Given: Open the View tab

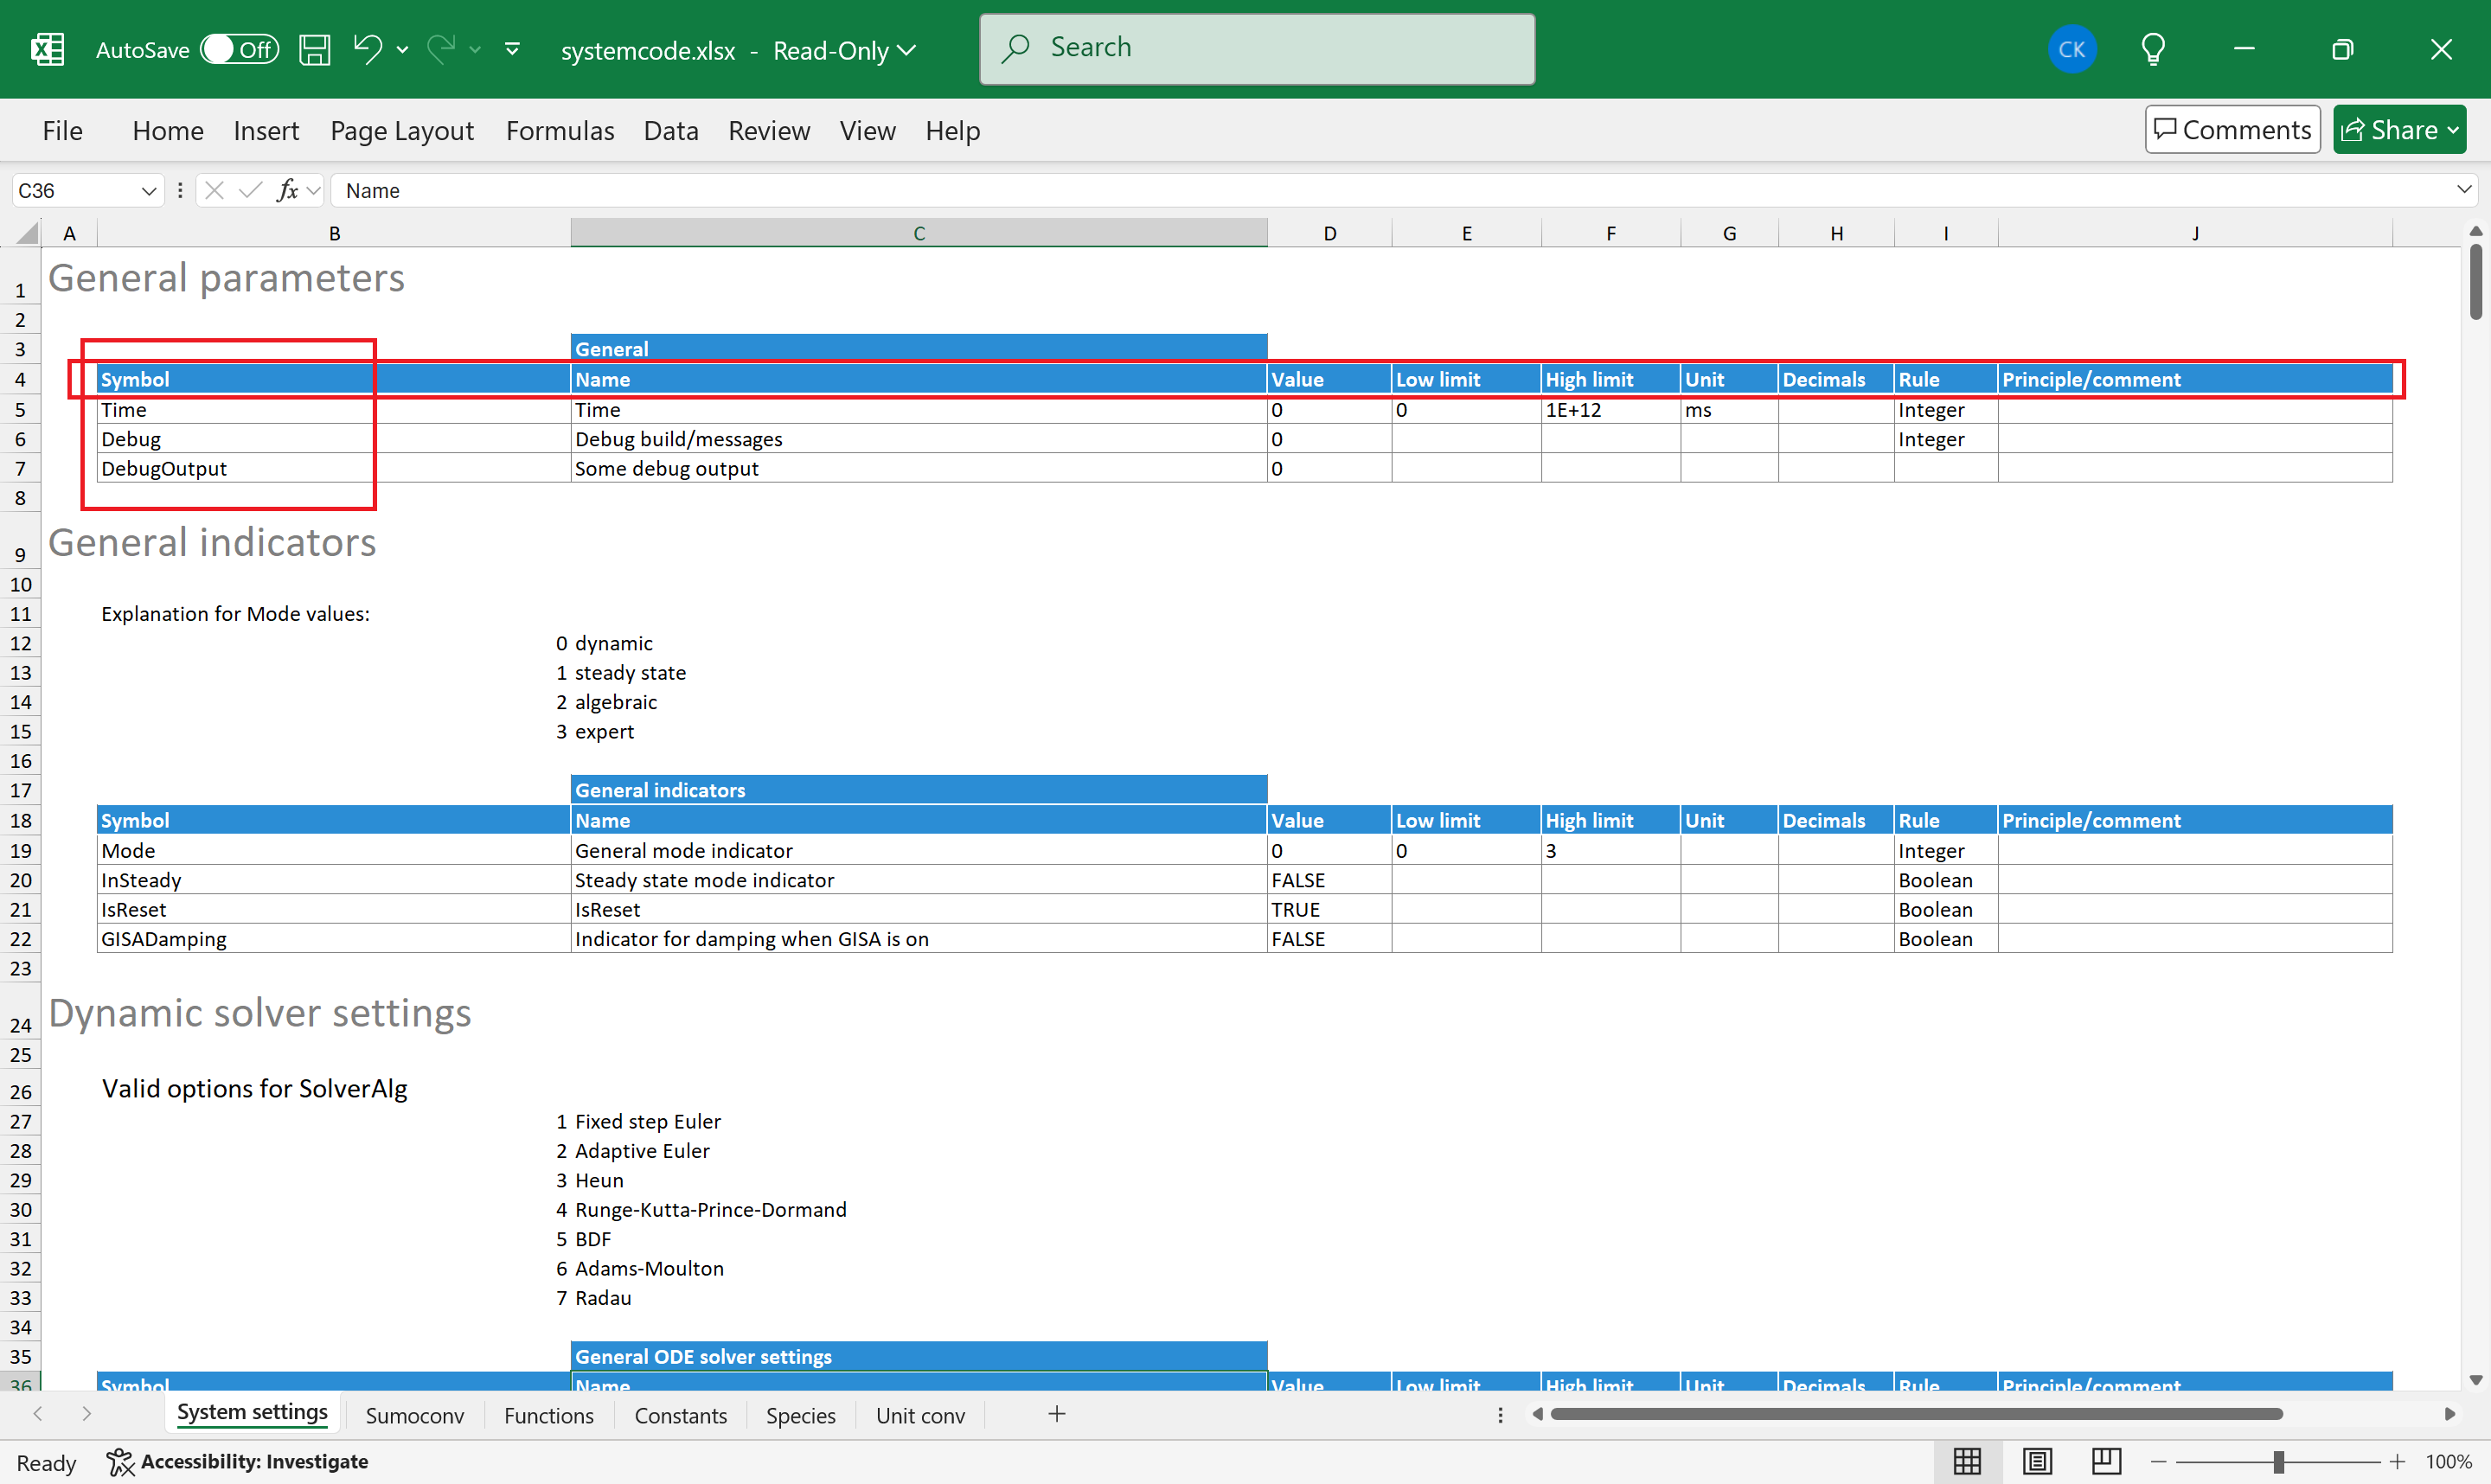Looking at the screenshot, I should pos(867,131).
